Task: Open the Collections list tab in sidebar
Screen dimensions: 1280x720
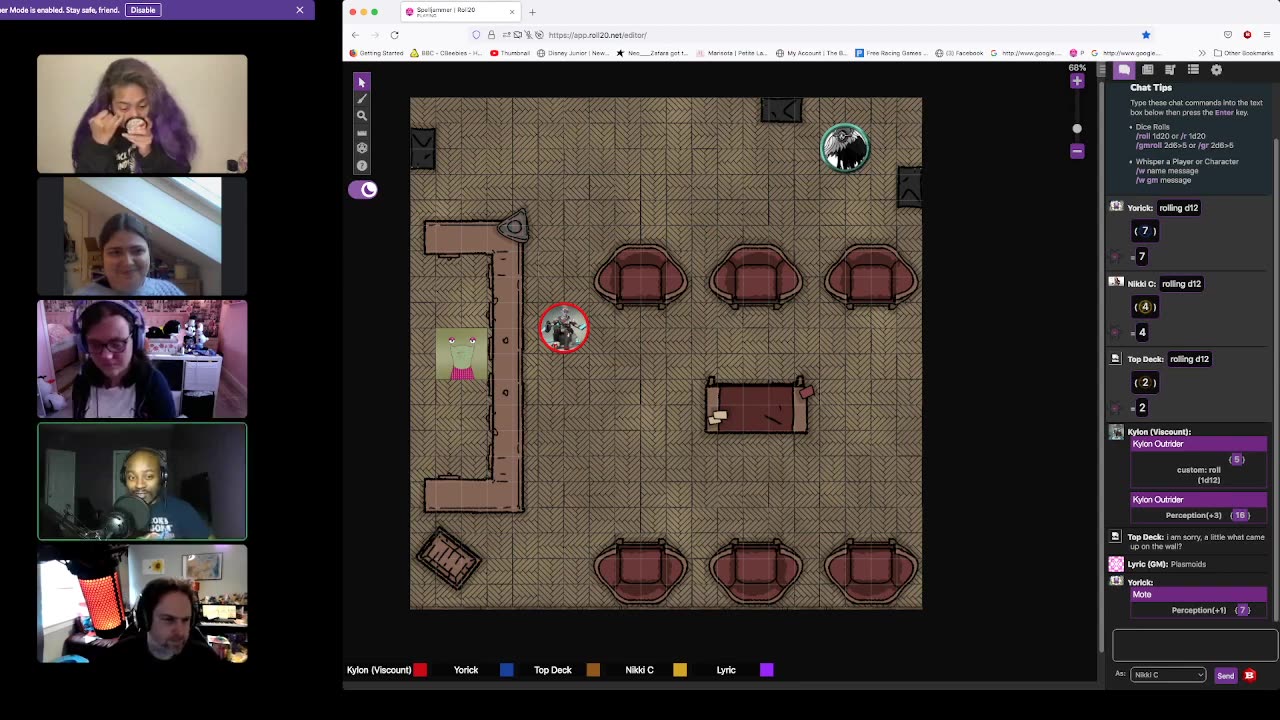Action: (x=1193, y=70)
